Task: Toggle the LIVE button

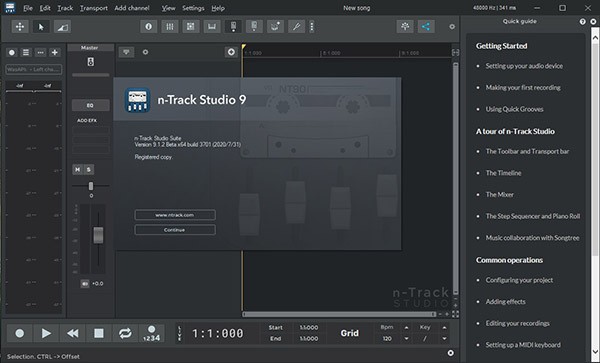Action: pos(180,334)
